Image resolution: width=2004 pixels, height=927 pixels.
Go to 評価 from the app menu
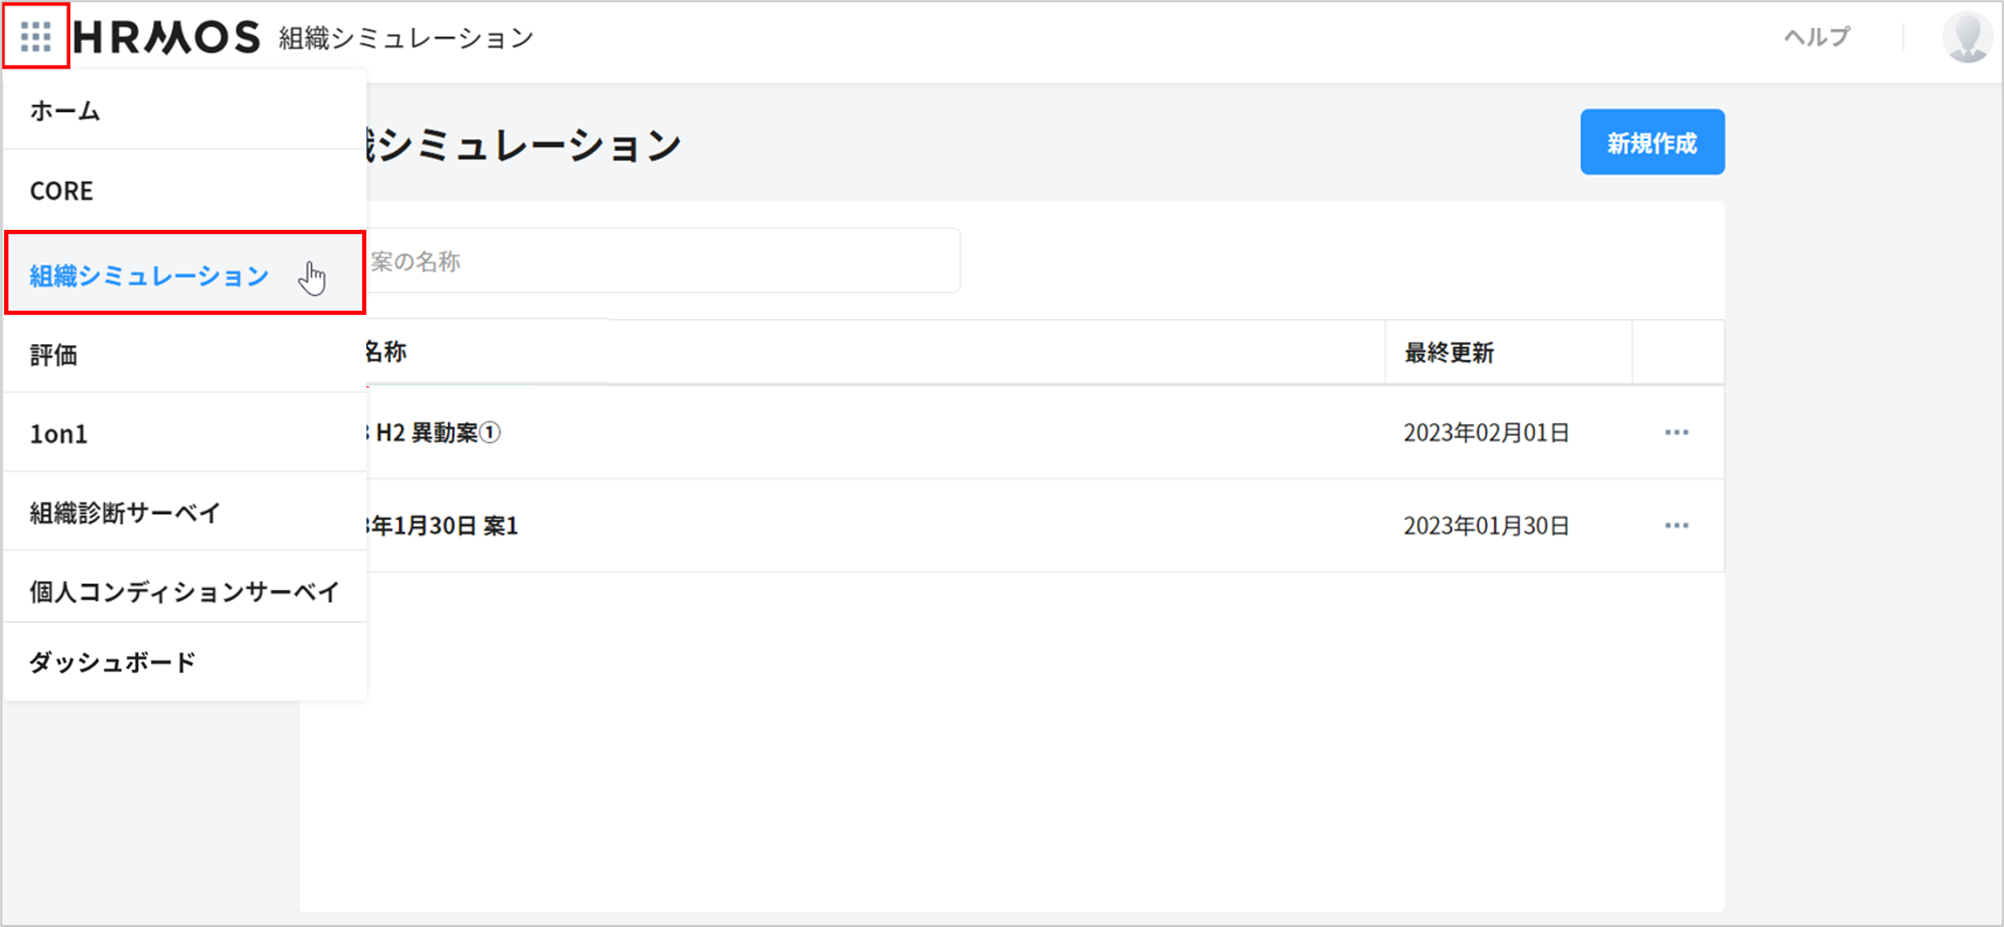(x=54, y=355)
